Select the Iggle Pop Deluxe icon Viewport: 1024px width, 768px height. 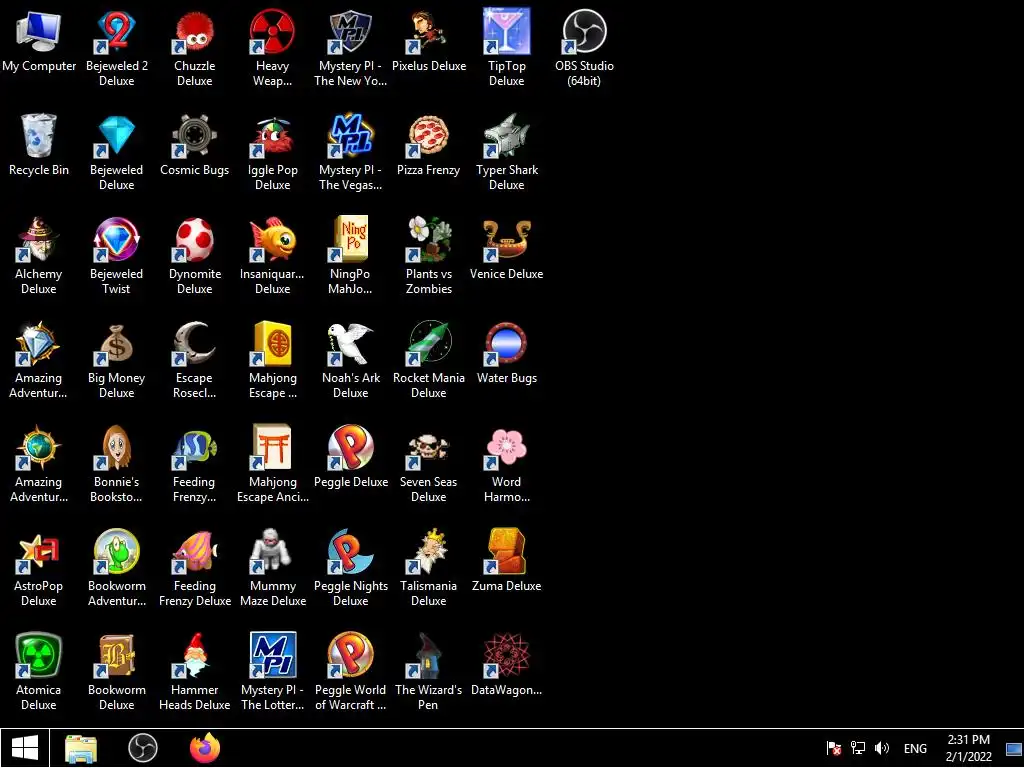click(x=272, y=135)
